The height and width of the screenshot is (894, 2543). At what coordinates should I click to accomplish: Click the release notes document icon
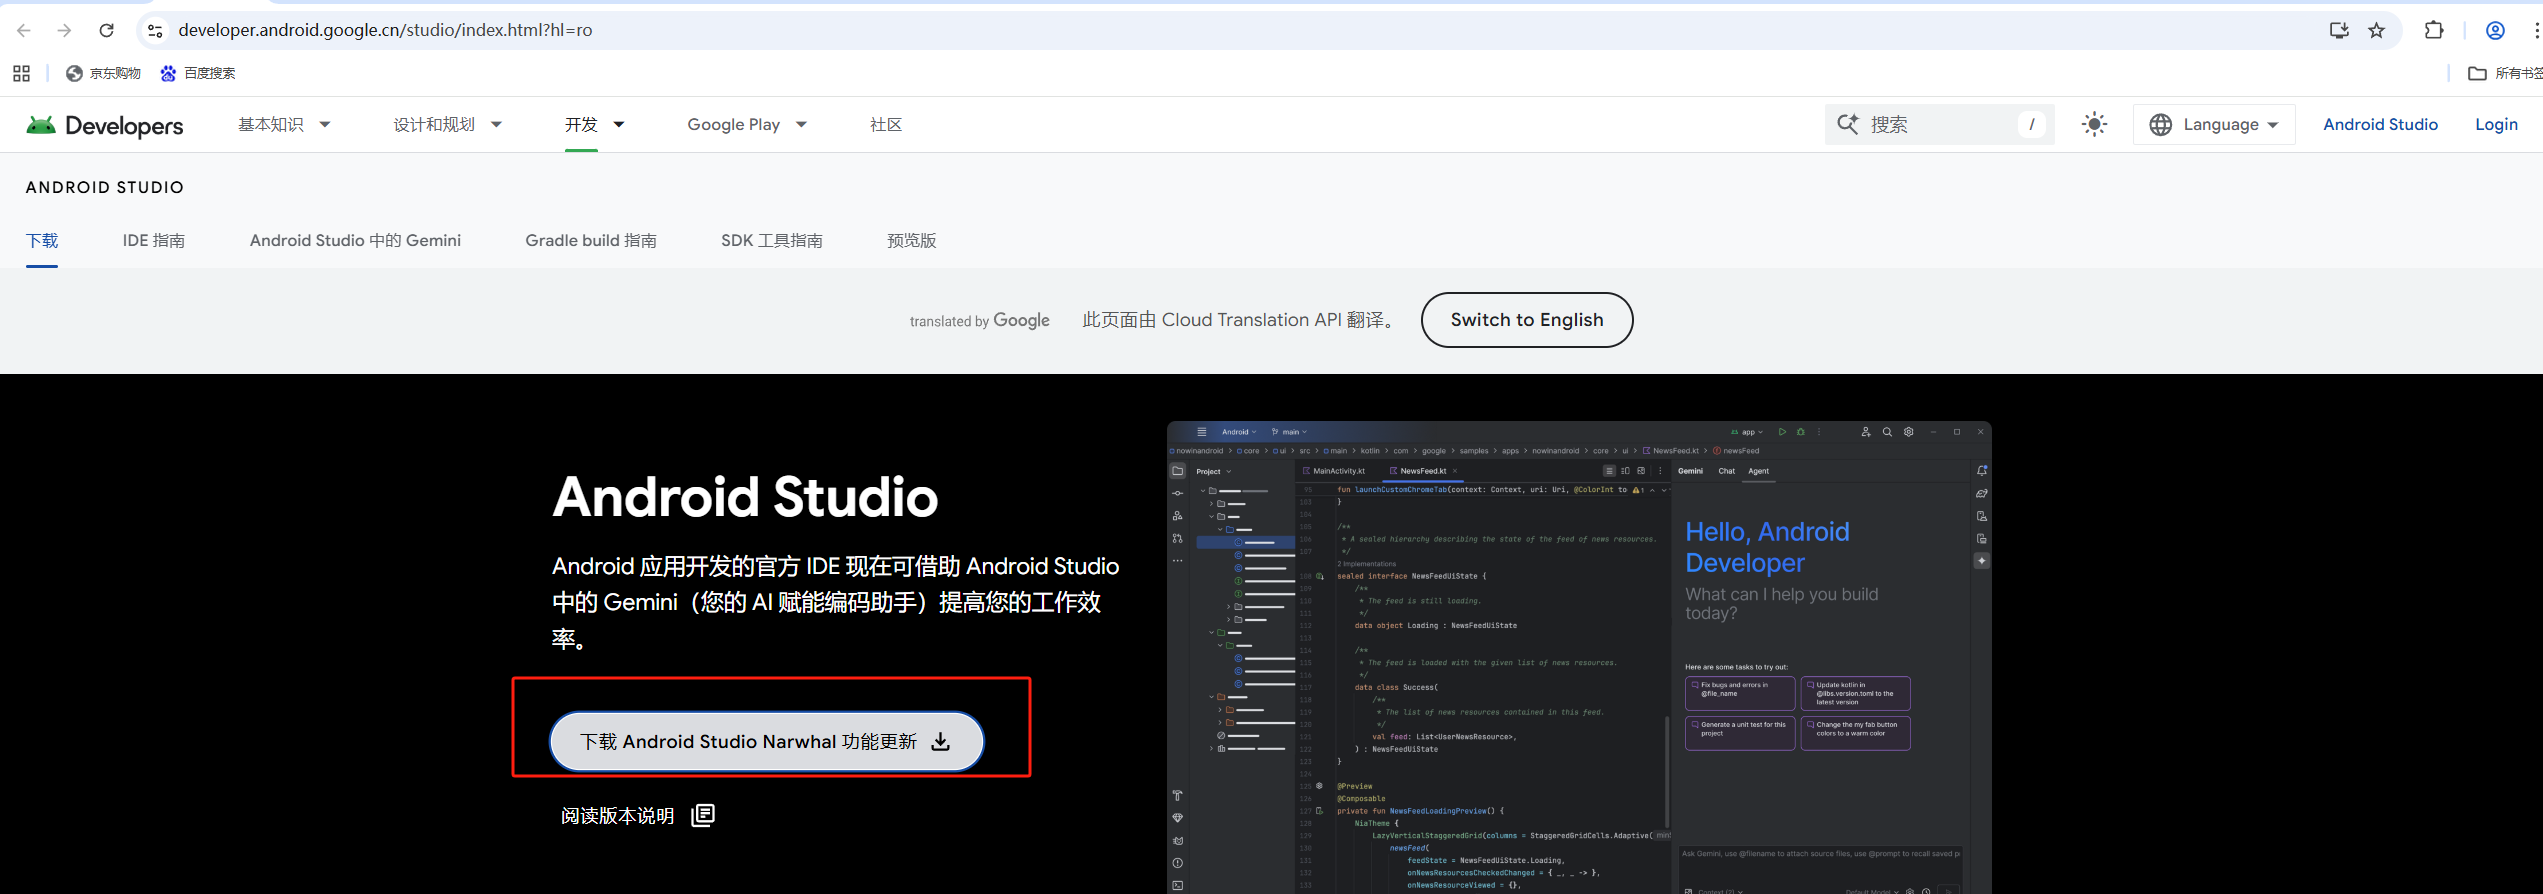click(x=703, y=815)
